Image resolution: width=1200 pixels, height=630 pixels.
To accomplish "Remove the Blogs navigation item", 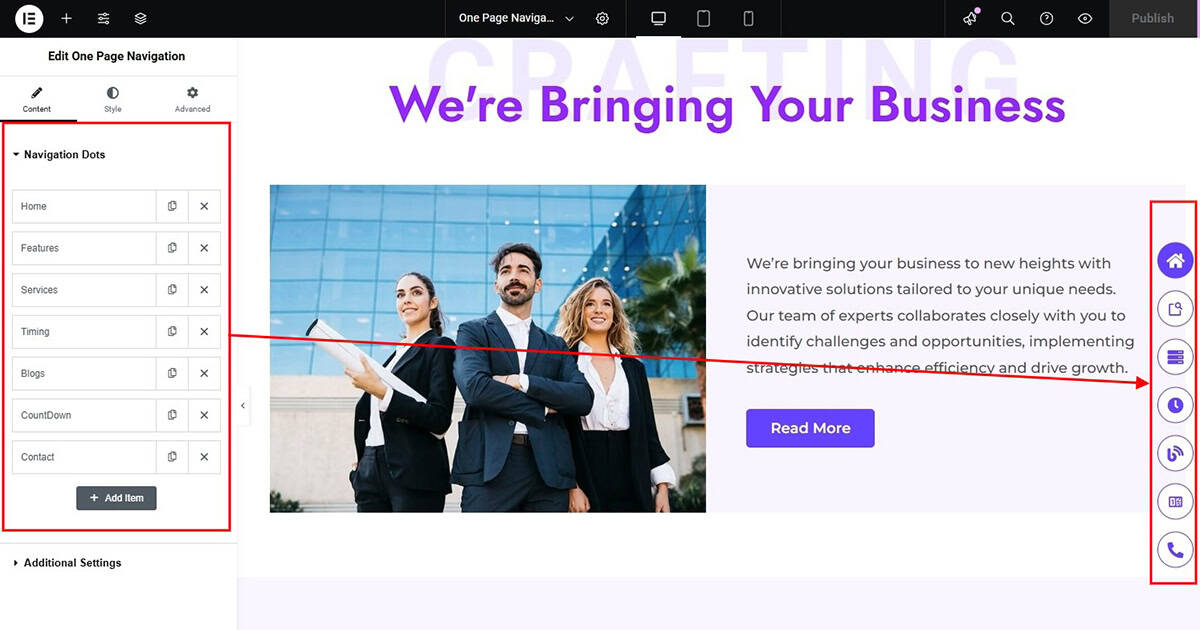I will click(204, 373).
